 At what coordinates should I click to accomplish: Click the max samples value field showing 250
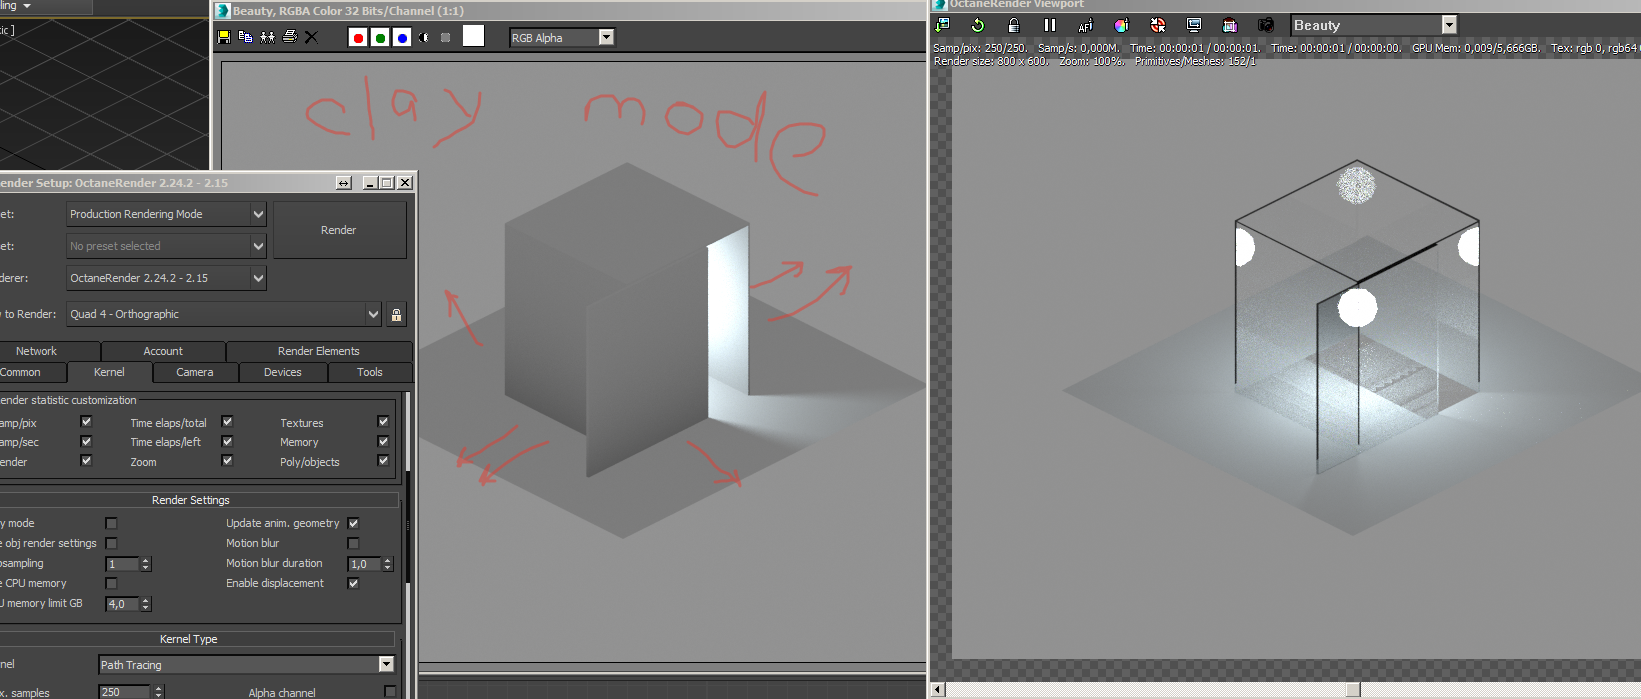pyautogui.click(x=124, y=692)
